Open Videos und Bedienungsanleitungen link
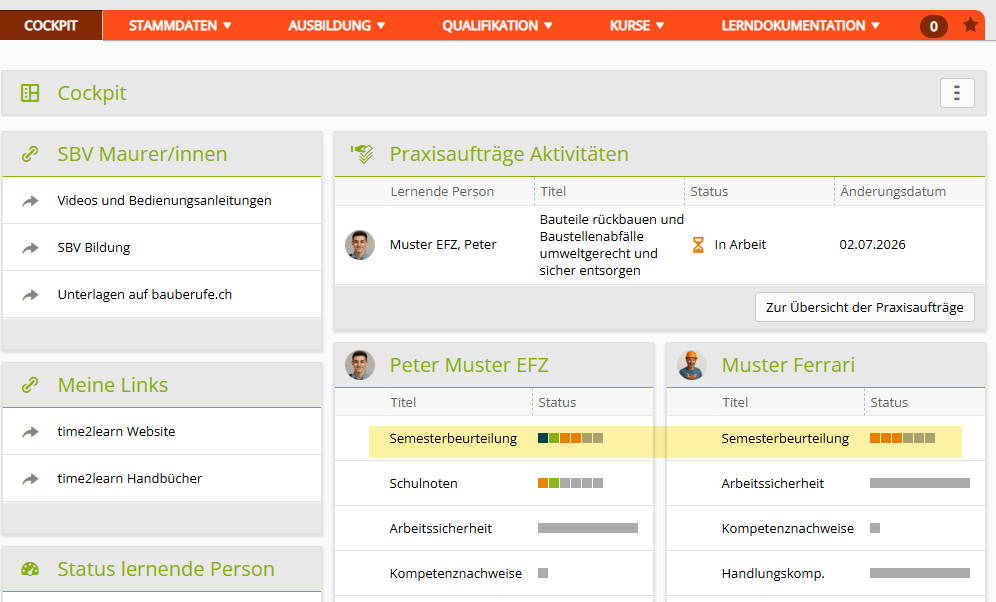The image size is (996, 602). pos(164,201)
